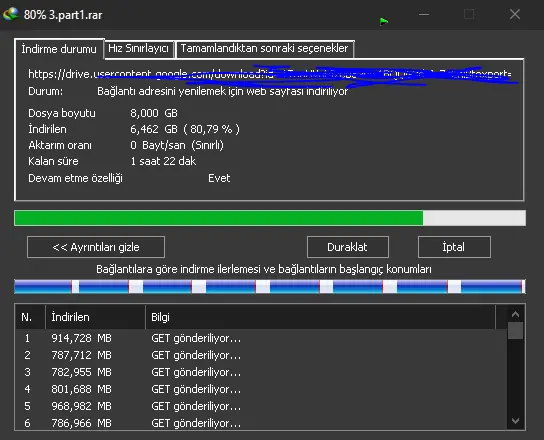Viewport: 544px width, 440px height.
Task: Click Ayrıntıları gizle button
Action: 96,247
